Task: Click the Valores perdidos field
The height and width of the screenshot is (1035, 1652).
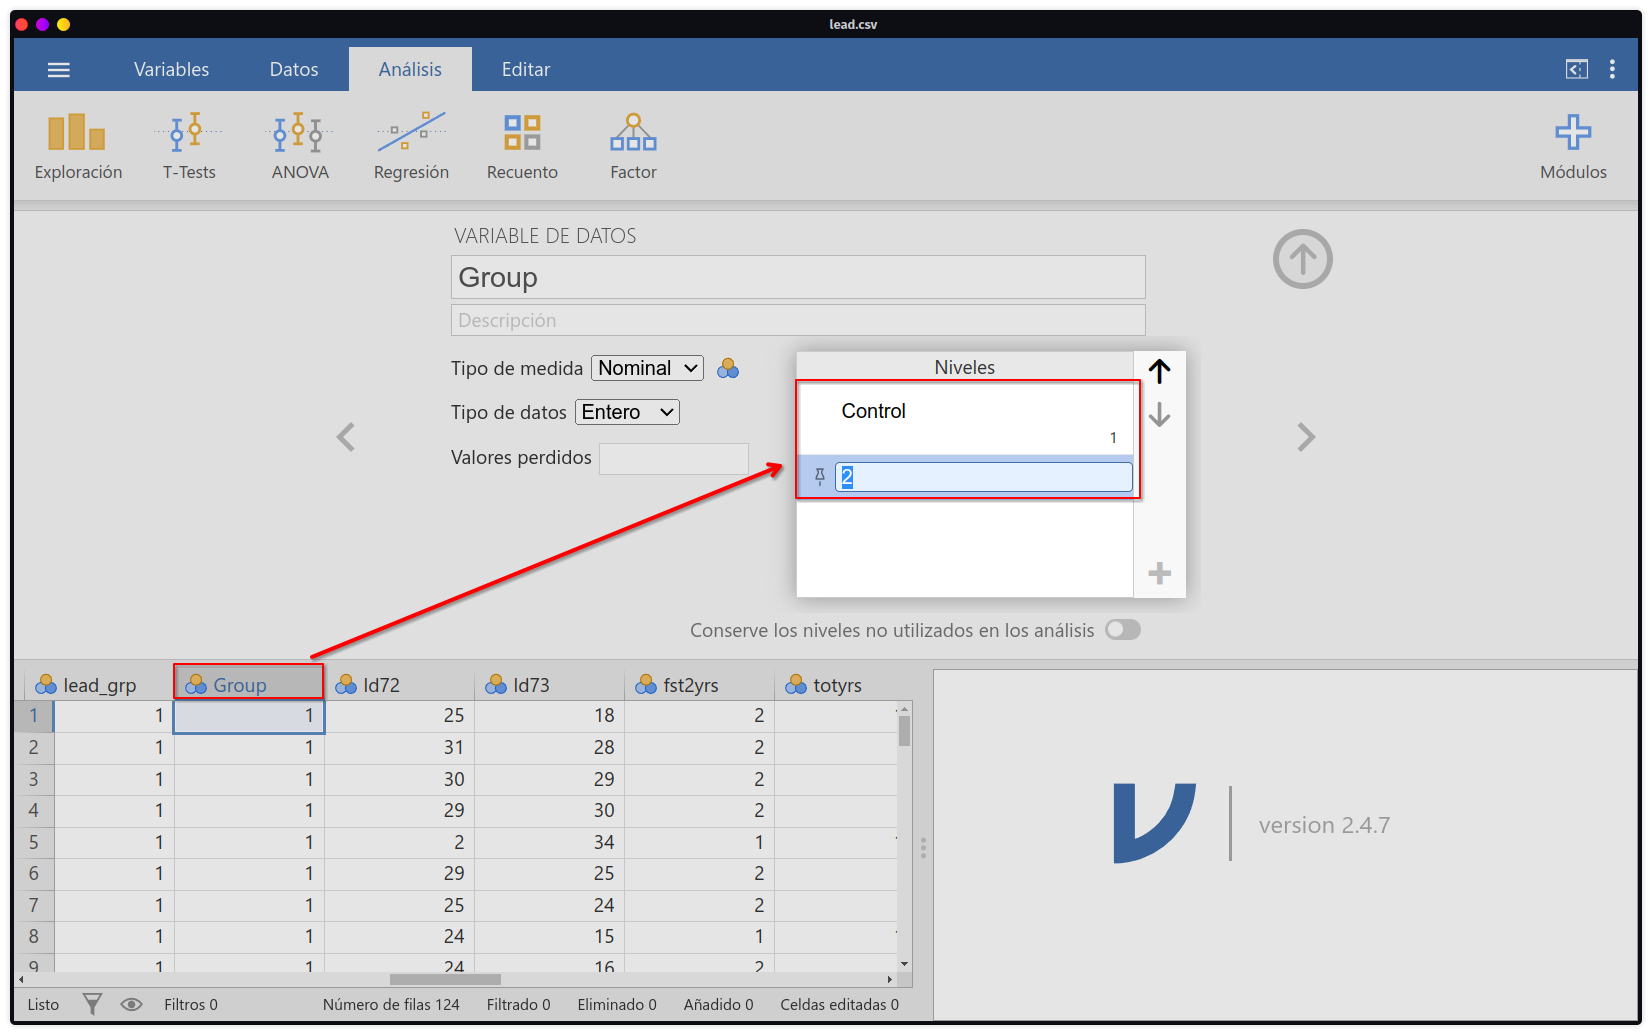Action: point(674,458)
